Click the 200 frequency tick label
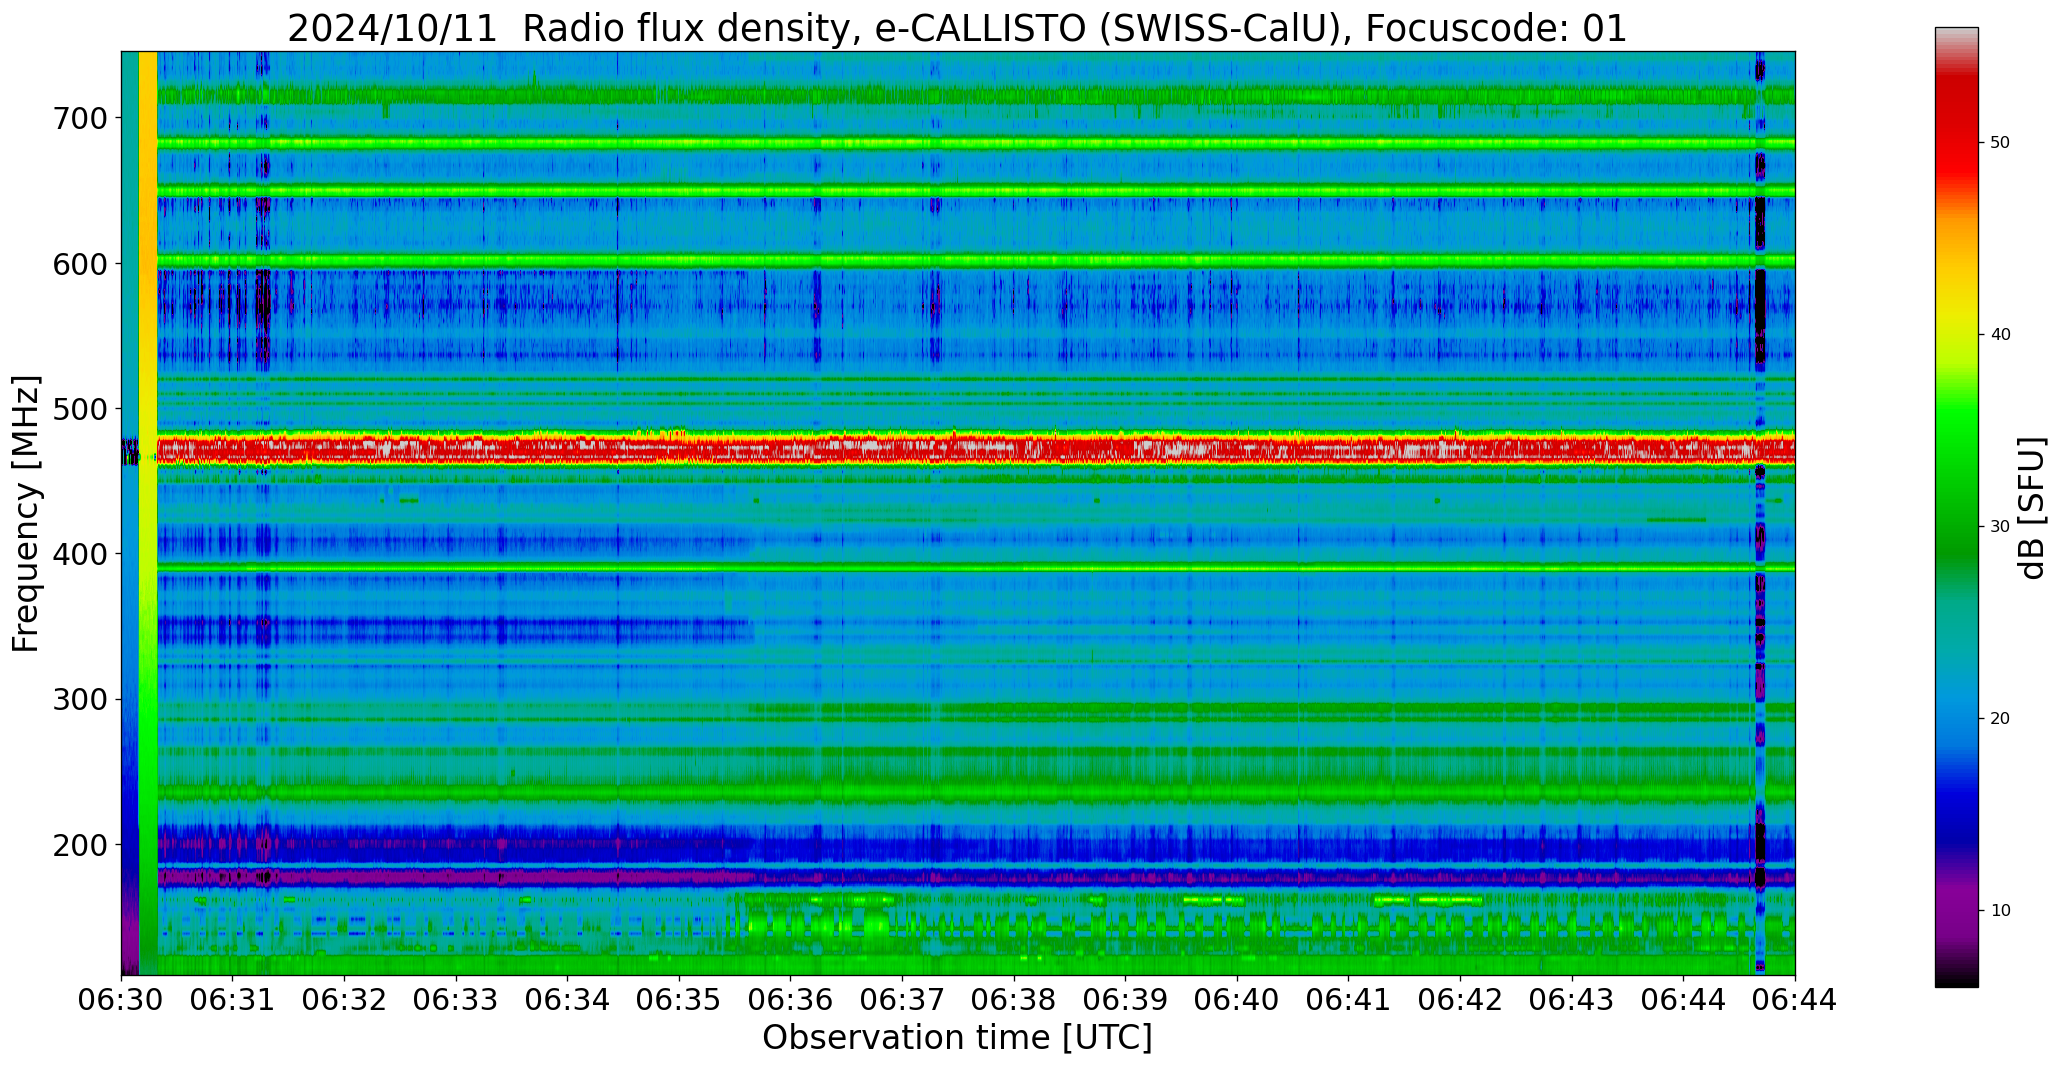2062x1067 pixels. [x=80, y=844]
